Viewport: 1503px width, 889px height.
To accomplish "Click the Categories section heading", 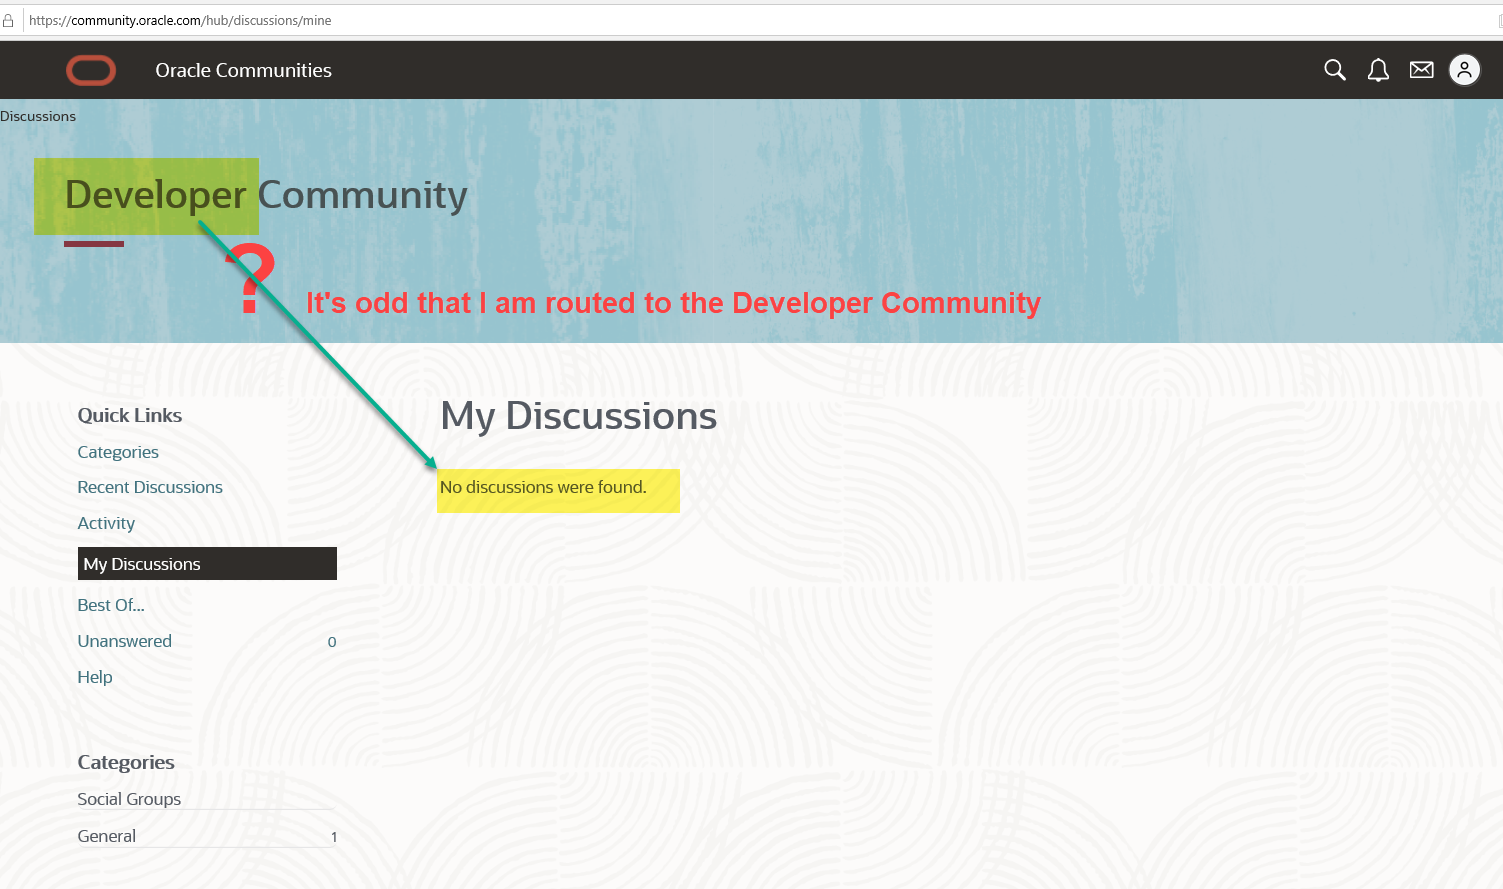I will pyautogui.click(x=126, y=762).
